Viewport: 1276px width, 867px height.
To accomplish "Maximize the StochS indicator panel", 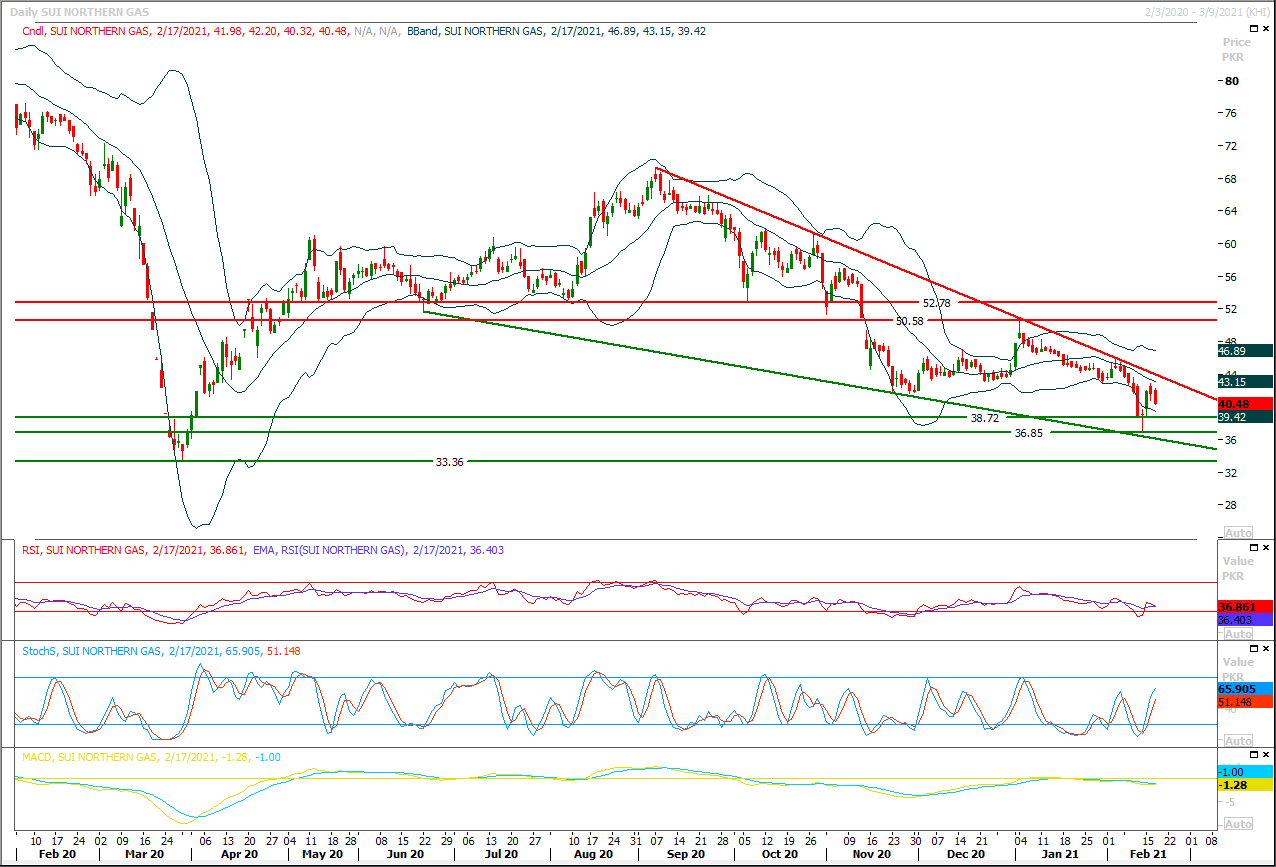I will [1254, 649].
